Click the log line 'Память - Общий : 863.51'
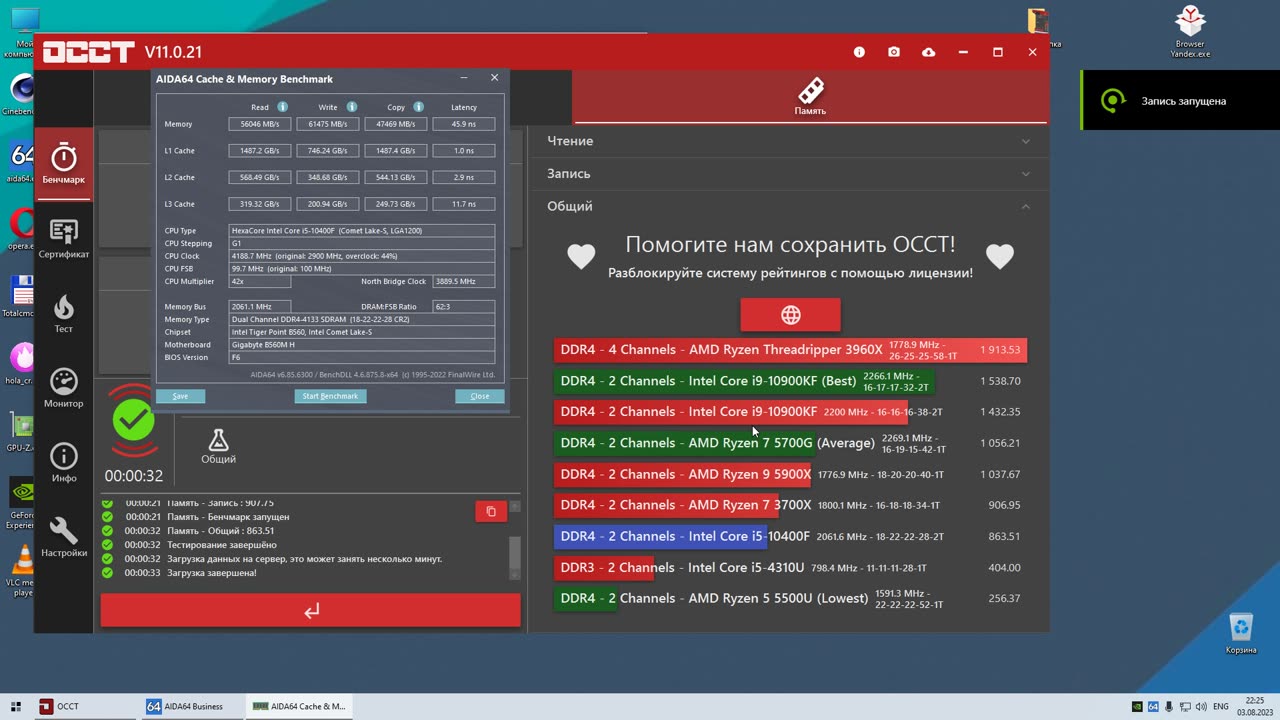The height and width of the screenshot is (720, 1280). coord(221,531)
